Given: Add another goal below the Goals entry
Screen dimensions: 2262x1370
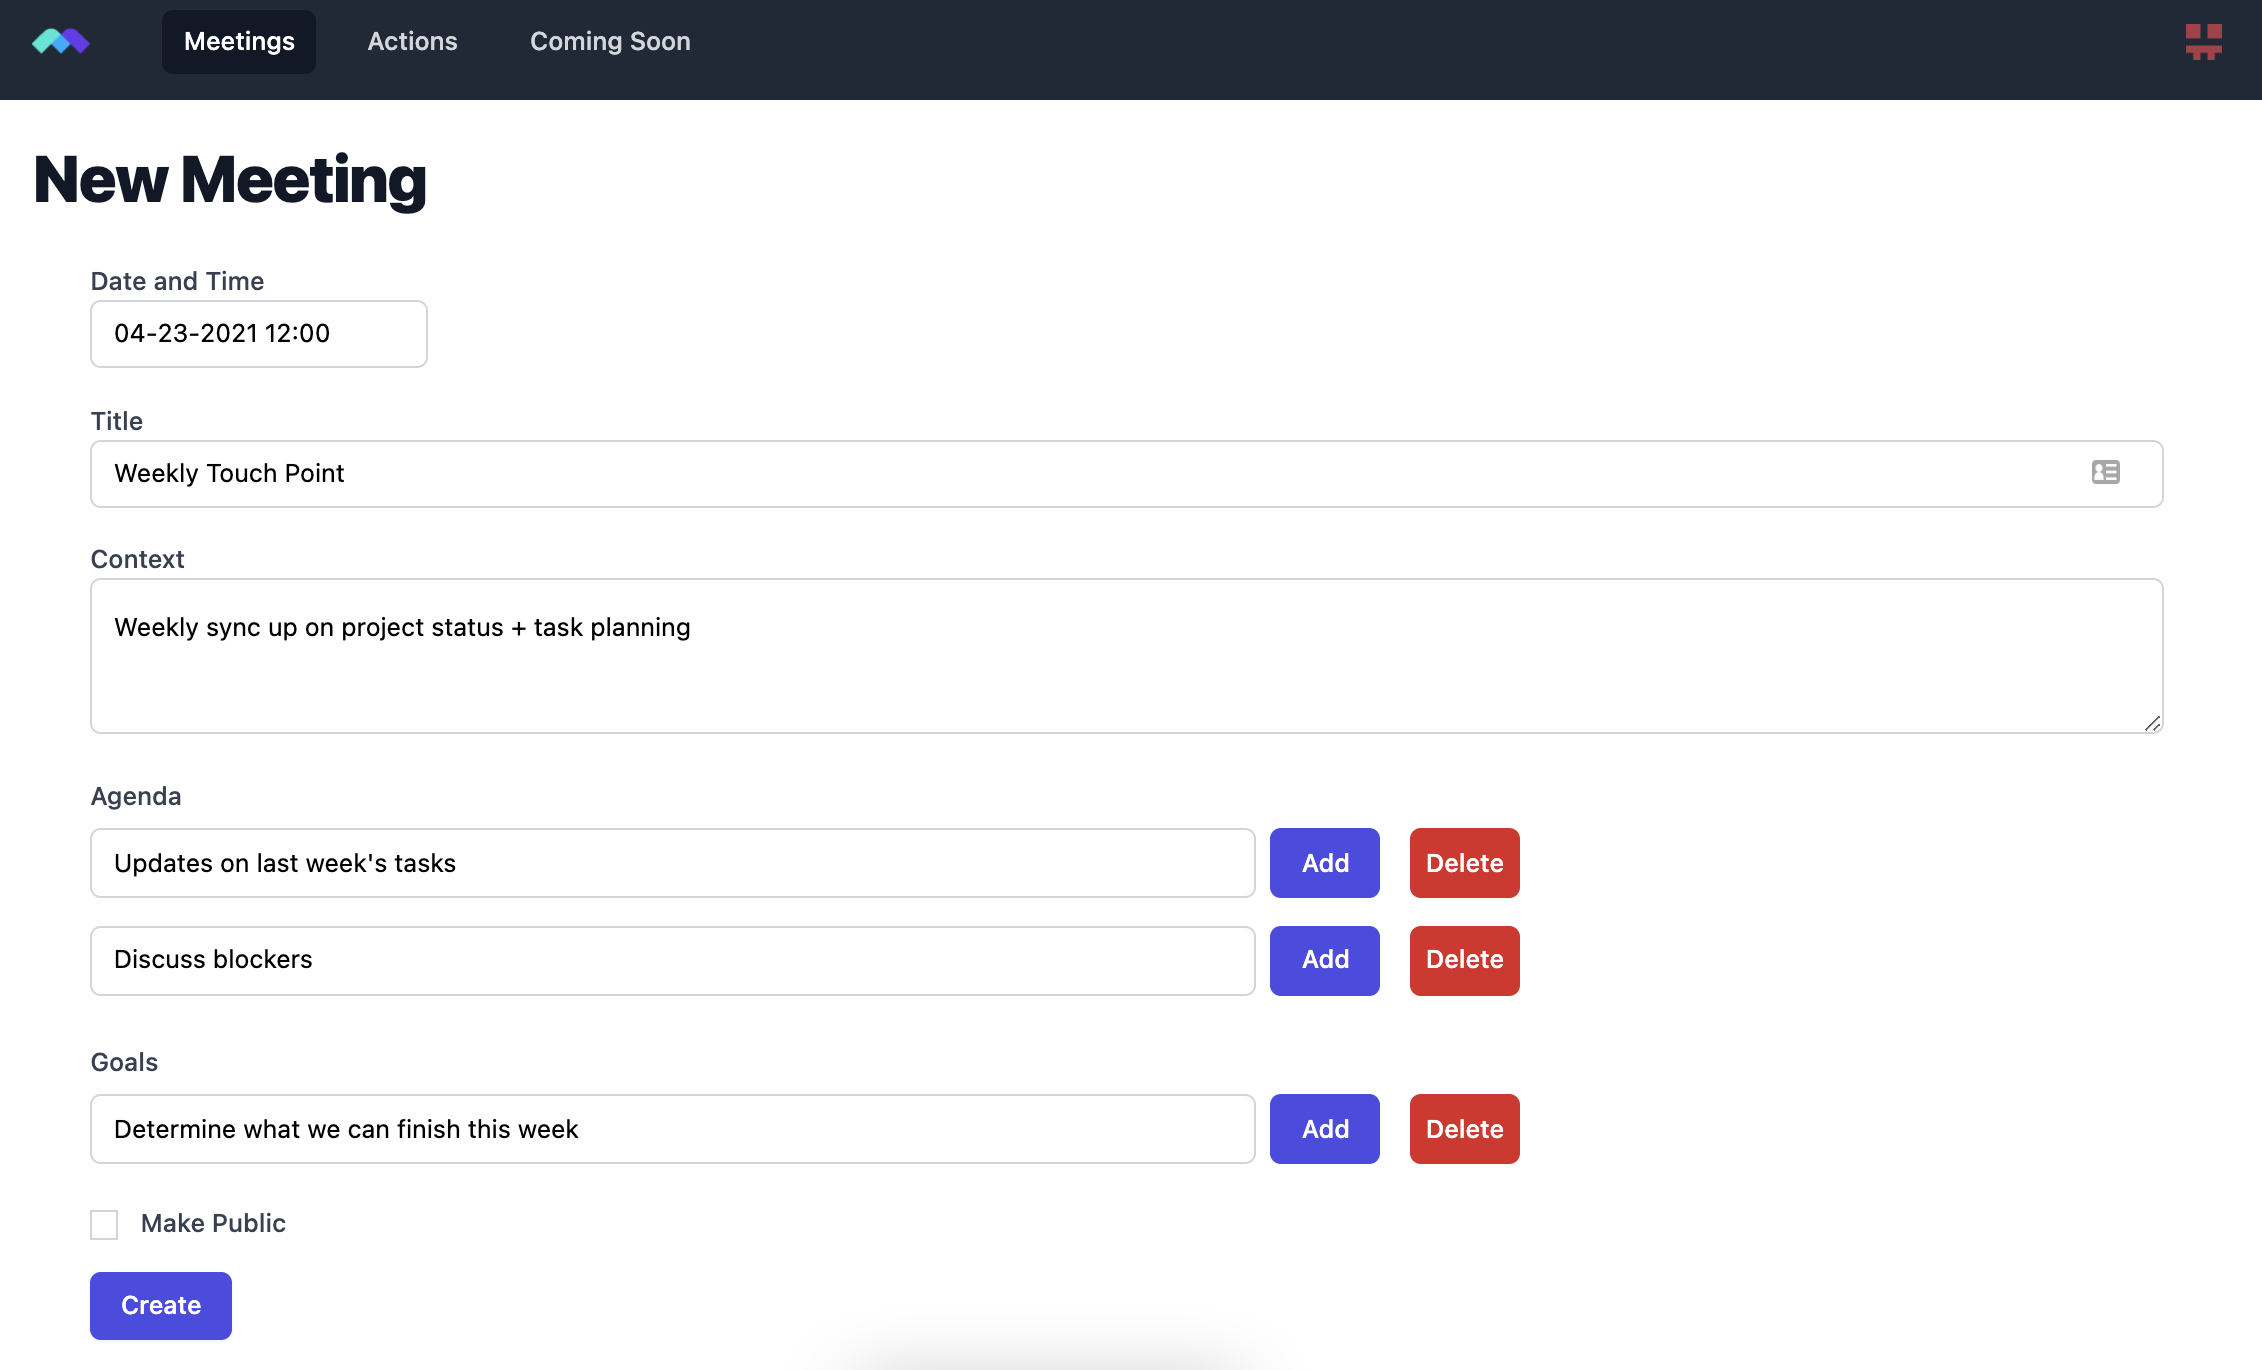Looking at the screenshot, I should 1324,1129.
